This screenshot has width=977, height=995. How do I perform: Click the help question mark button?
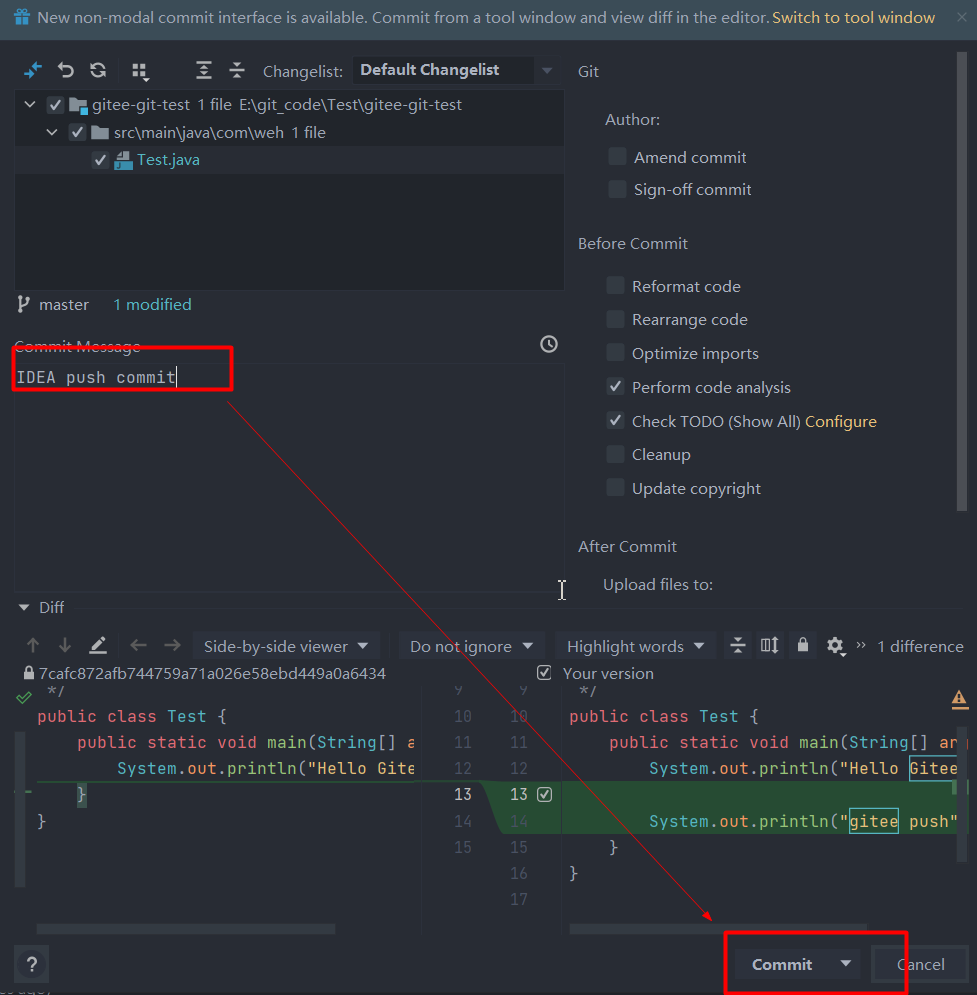pyautogui.click(x=32, y=965)
